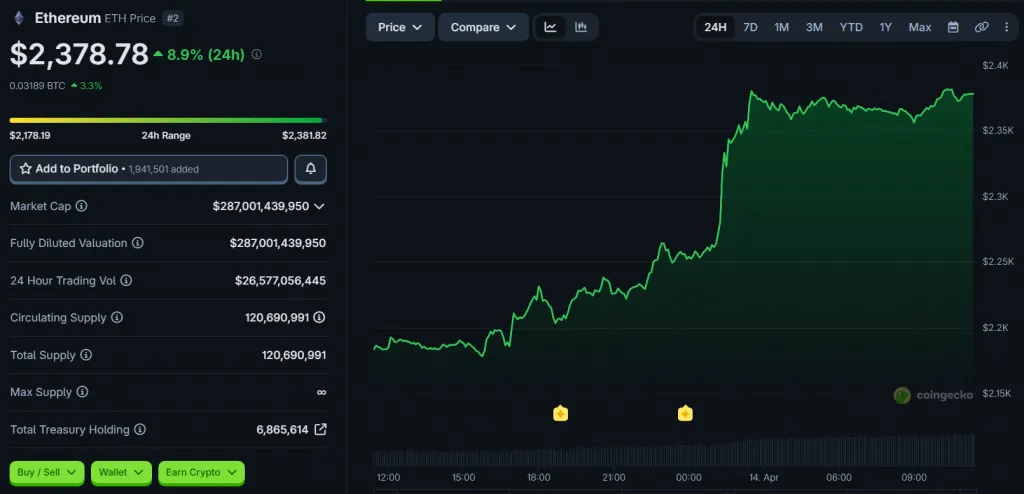Viewport: 1024px width, 494px height.
Task: Click the chart event marker near 00:00
Action: coord(685,413)
